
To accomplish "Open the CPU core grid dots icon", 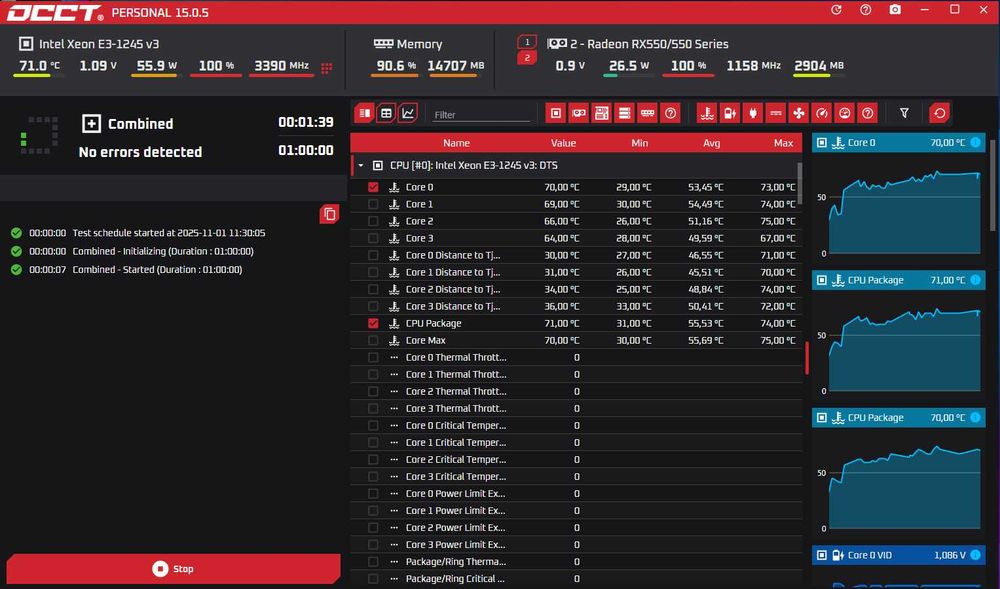I will (x=327, y=68).
